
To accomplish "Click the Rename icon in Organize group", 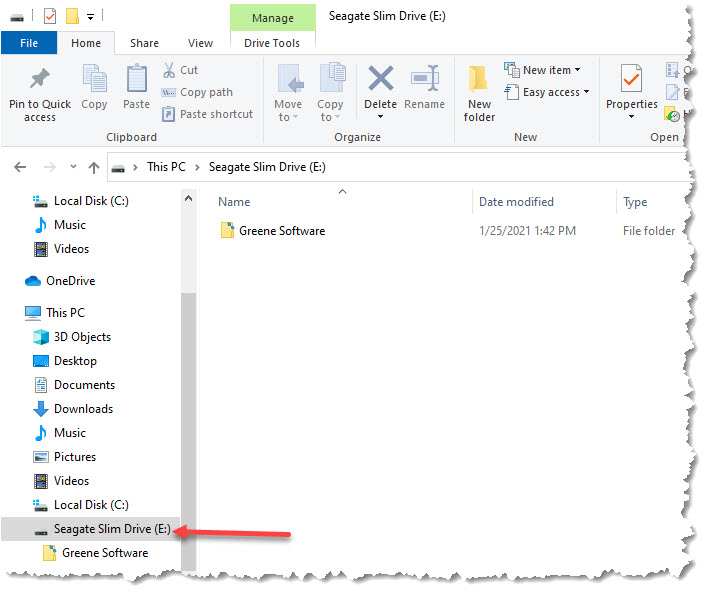I will coord(424,80).
